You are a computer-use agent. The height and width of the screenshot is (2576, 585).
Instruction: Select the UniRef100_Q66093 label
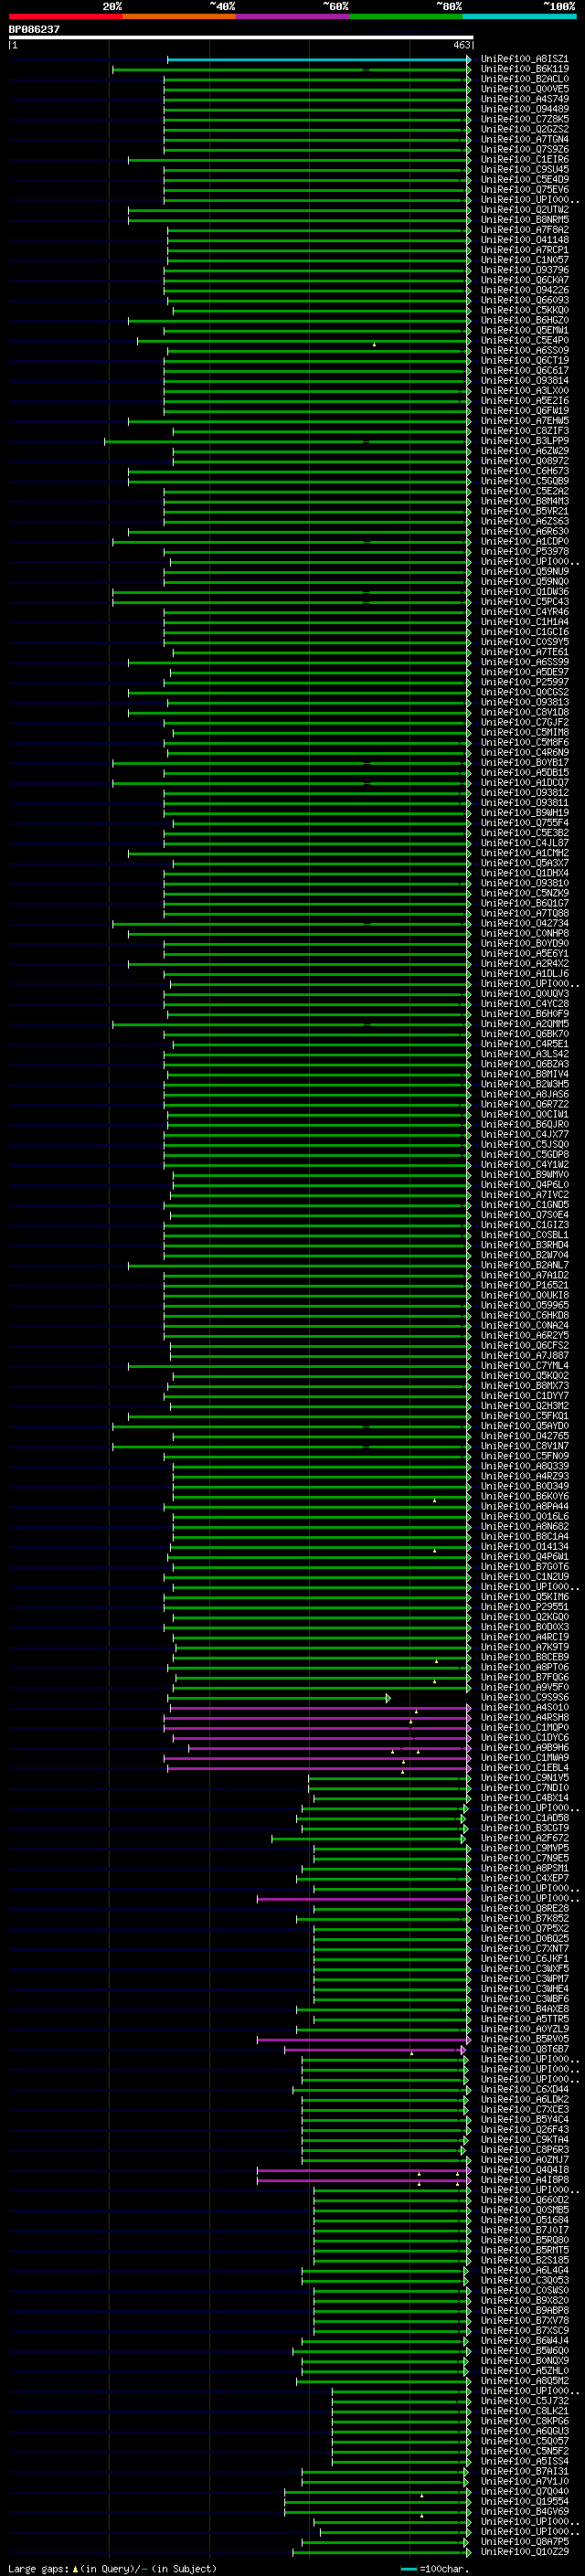click(524, 301)
